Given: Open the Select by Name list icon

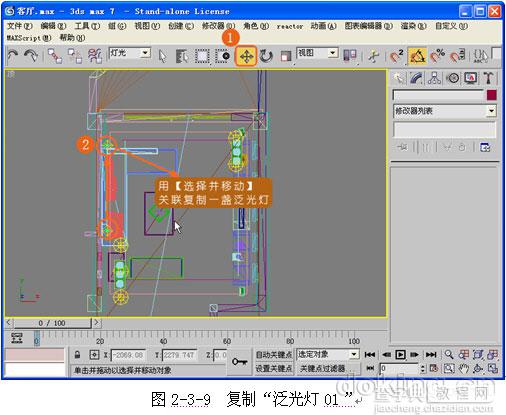Looking at the screenshot, I should pos(182,56).
